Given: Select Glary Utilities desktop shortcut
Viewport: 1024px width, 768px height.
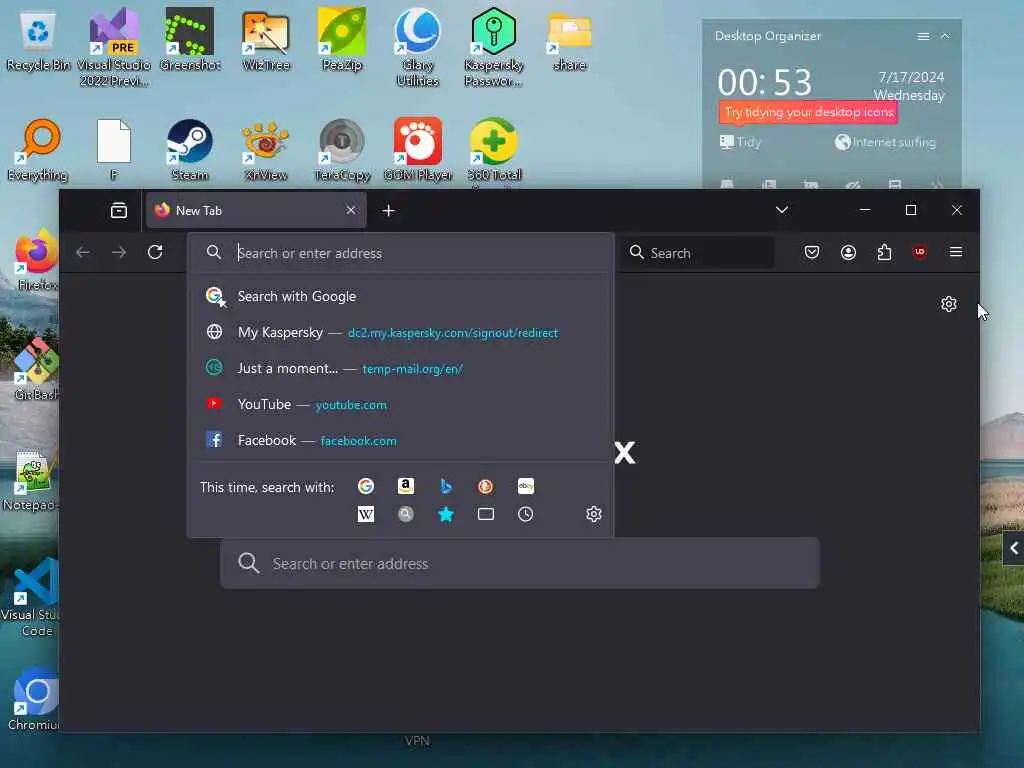Looking at the screenshot, I should click(417, 47).
